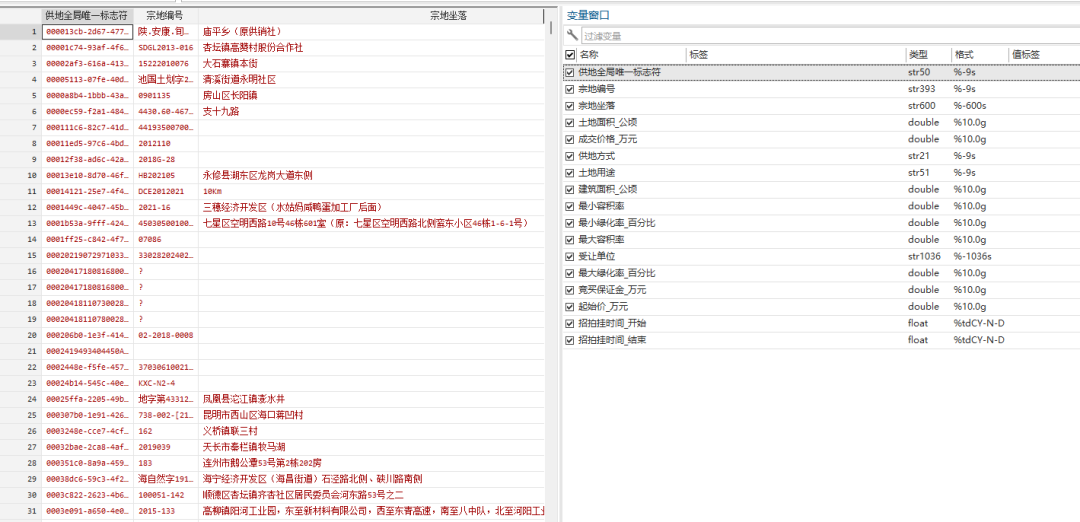This screenshot has width=1080, height=522.
Task: Select cell 庙平乡（原供销社）
Action: click(x=372, y=32)
